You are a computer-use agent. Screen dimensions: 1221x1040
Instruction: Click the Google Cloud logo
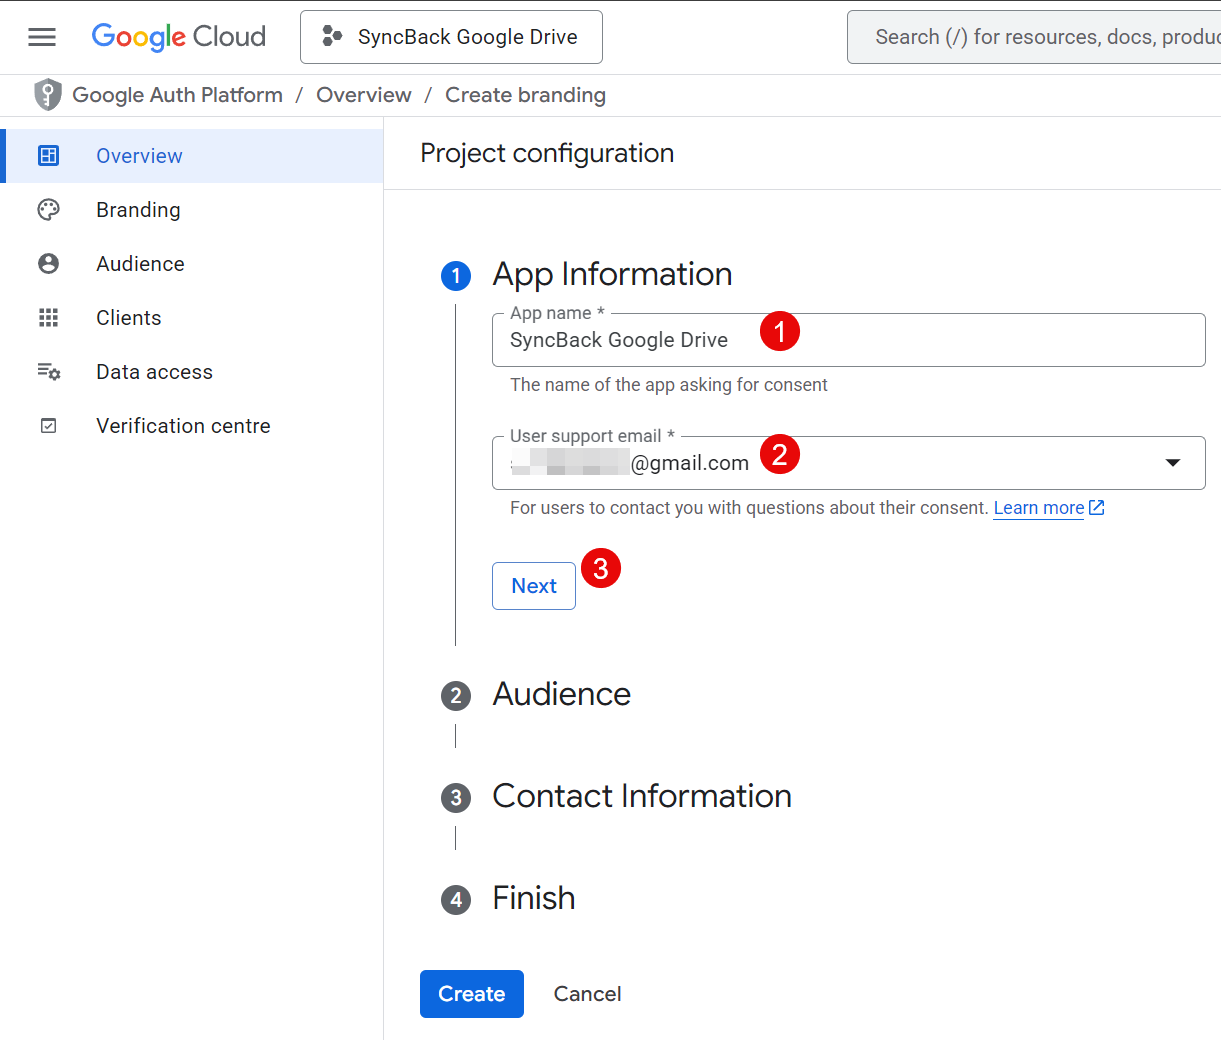tap(179, 37)
